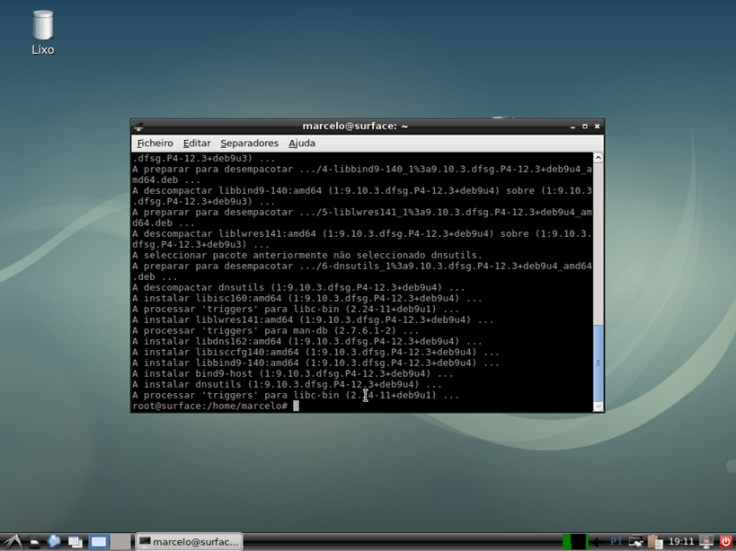Launch the web browser from the panel
This screenshot has width=736, height=551.
point(54,541)
